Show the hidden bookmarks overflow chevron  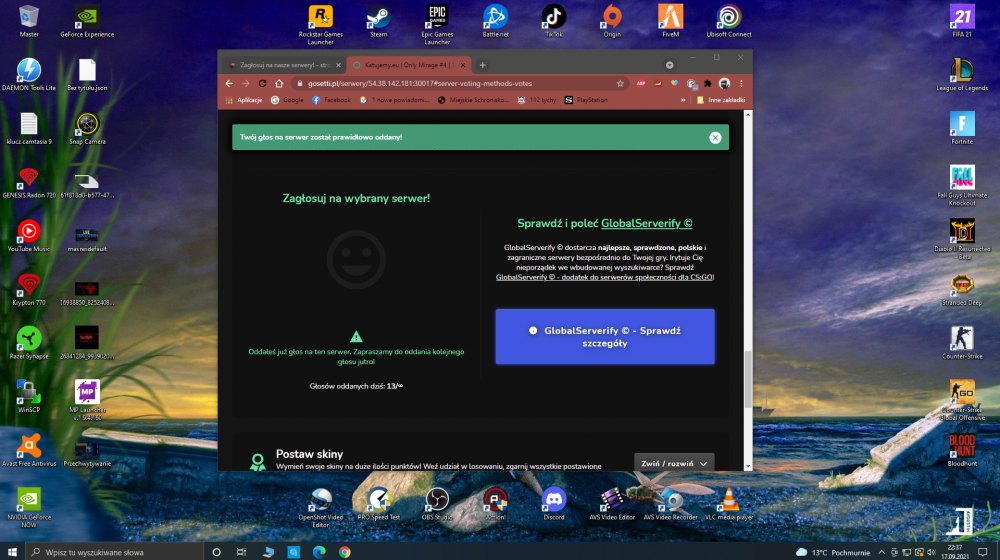tap(683, 100)
